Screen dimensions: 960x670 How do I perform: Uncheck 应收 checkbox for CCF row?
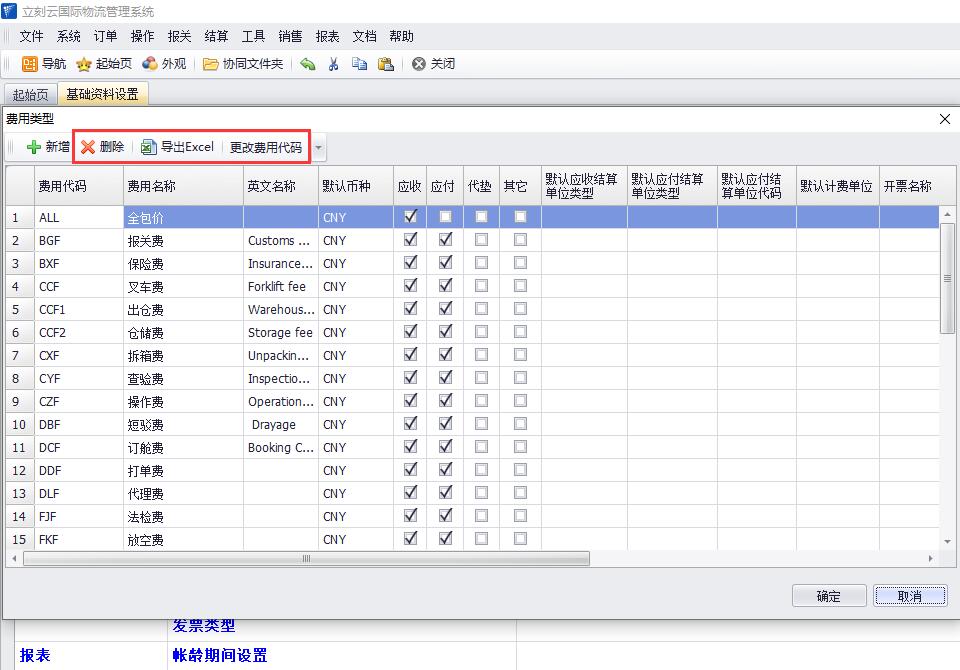coord(410,286)
